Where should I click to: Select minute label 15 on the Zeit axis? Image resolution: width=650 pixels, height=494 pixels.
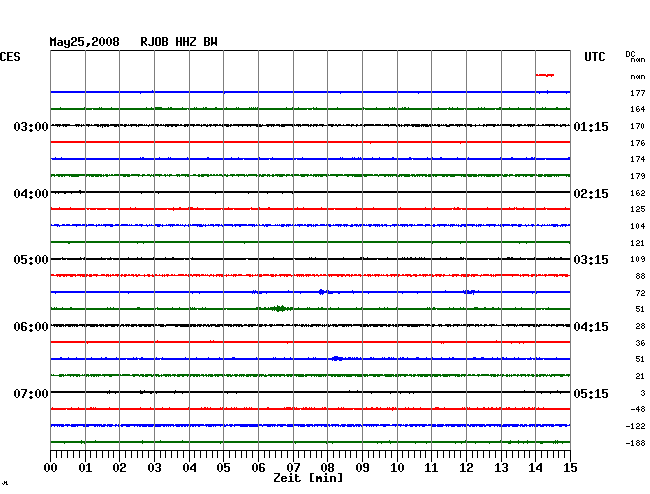click(x=570, y=468)
